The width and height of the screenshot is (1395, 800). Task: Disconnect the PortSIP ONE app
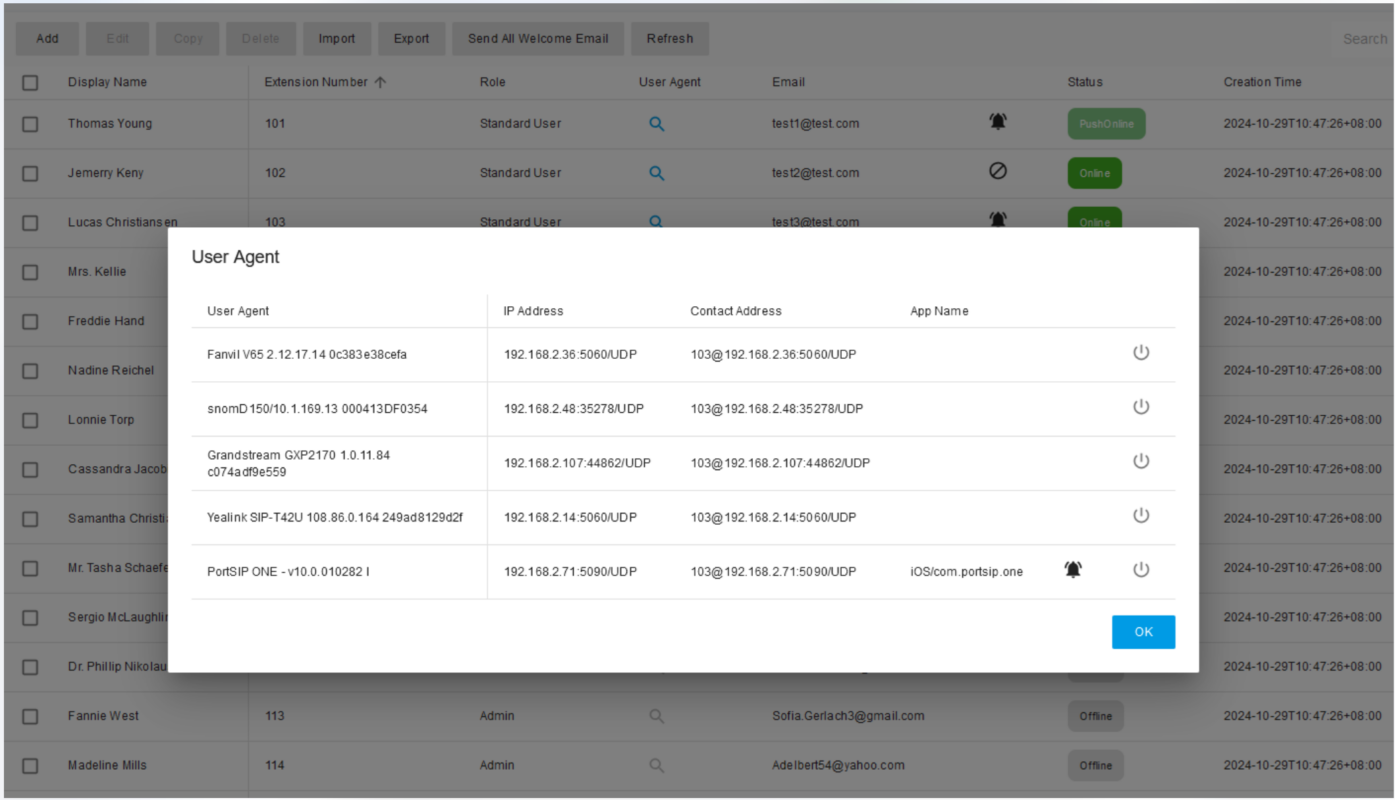point(1141,570)
